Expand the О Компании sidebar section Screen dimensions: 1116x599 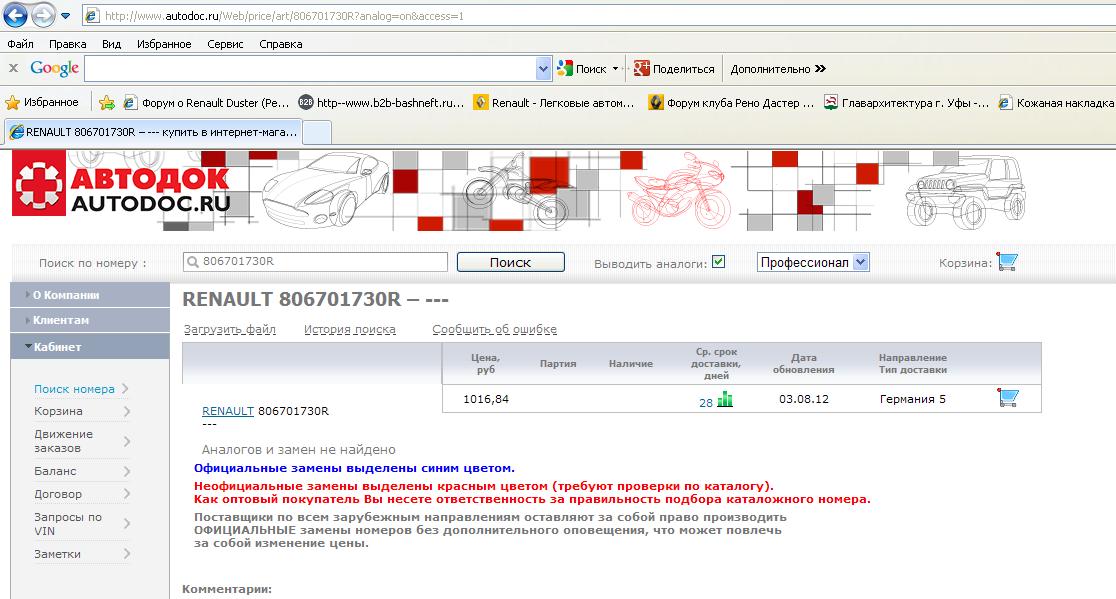[90, 295]
